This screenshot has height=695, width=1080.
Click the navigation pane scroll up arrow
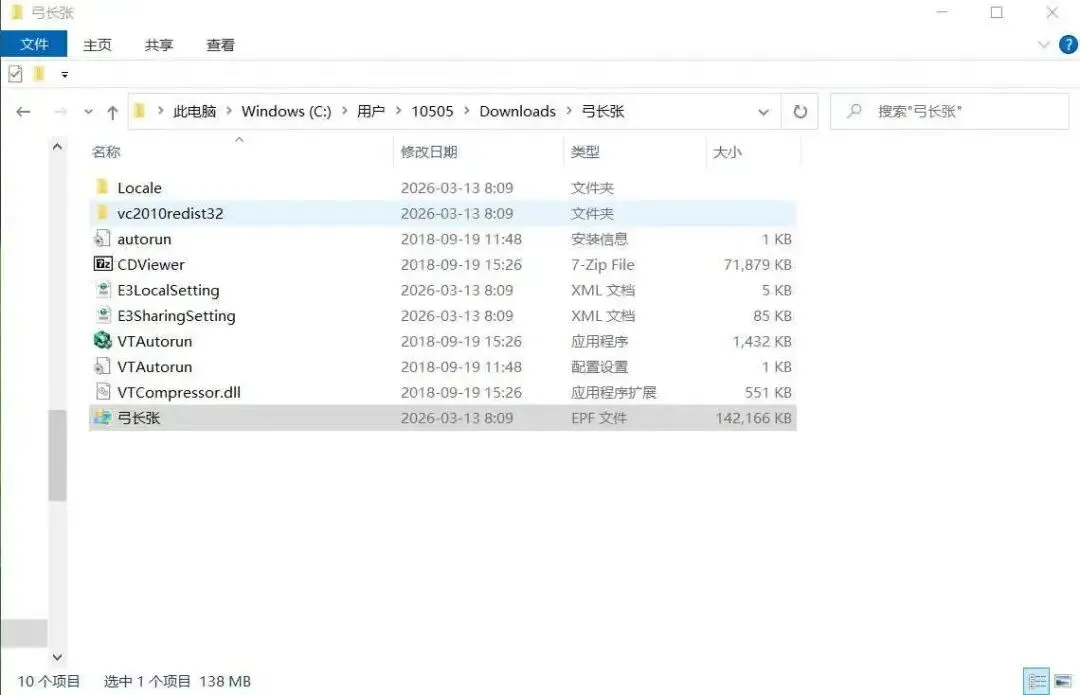(x=57, y=146)
